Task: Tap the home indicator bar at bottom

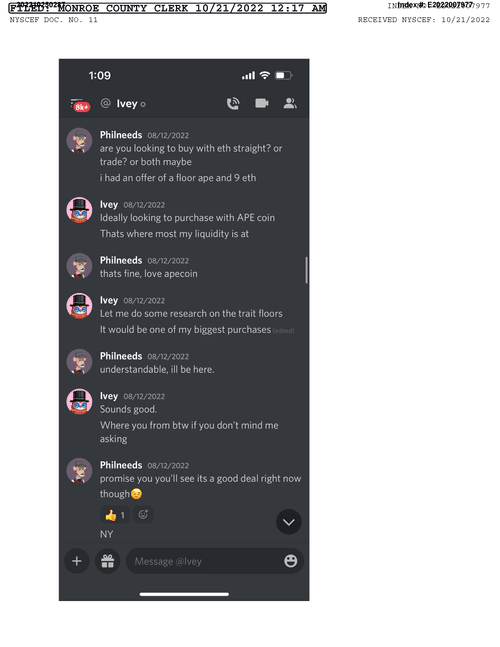Action: point(184,594)
